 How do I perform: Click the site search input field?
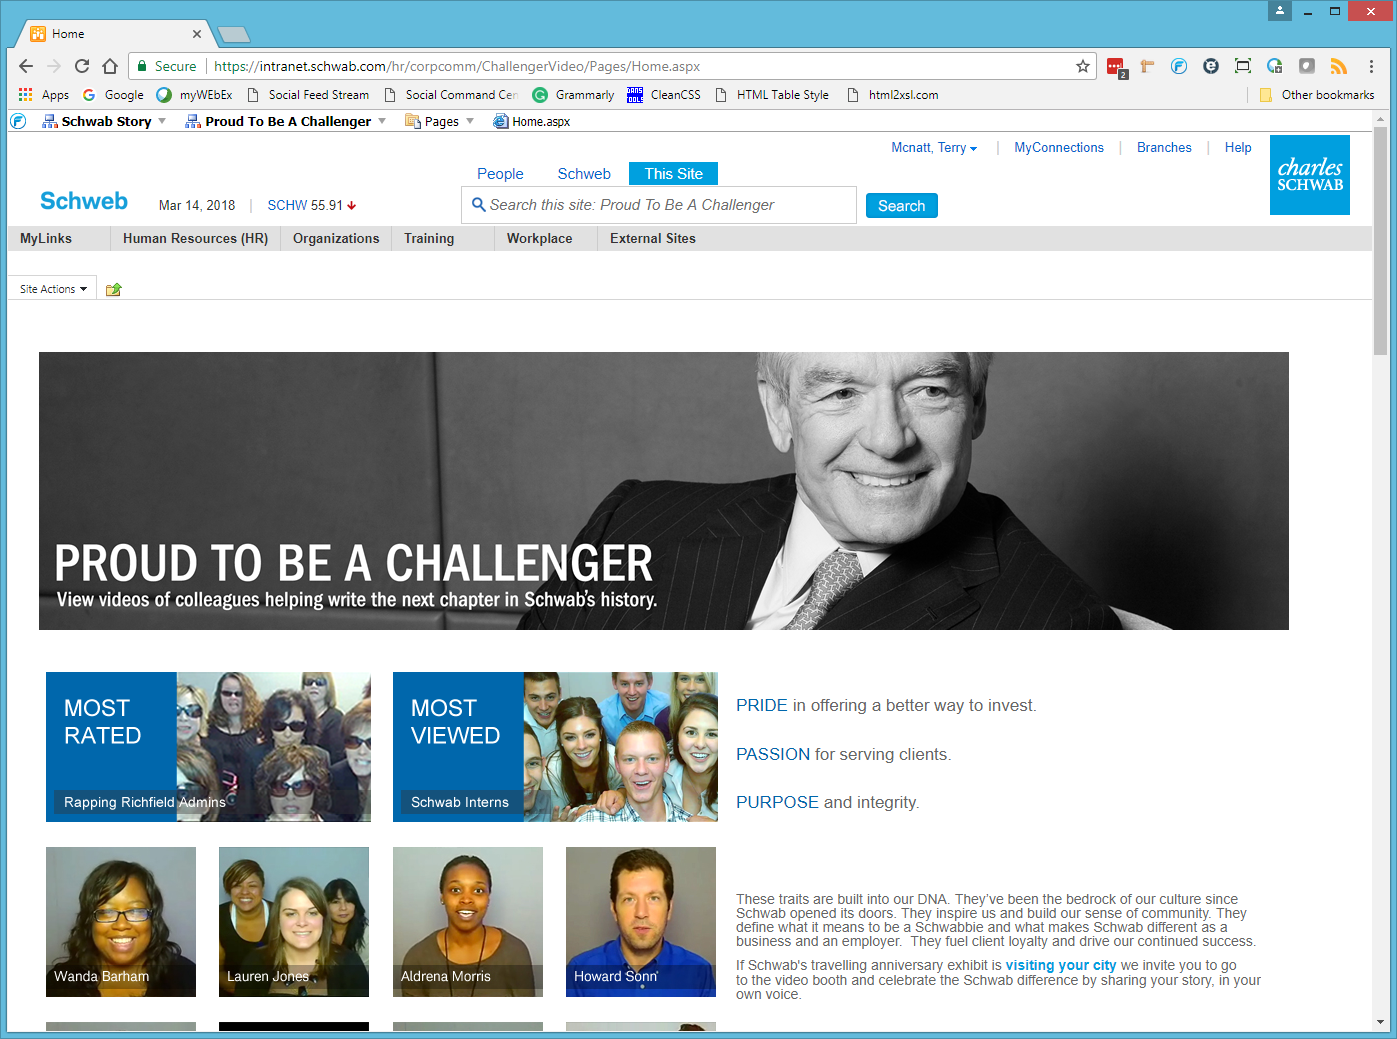(659, 205)
